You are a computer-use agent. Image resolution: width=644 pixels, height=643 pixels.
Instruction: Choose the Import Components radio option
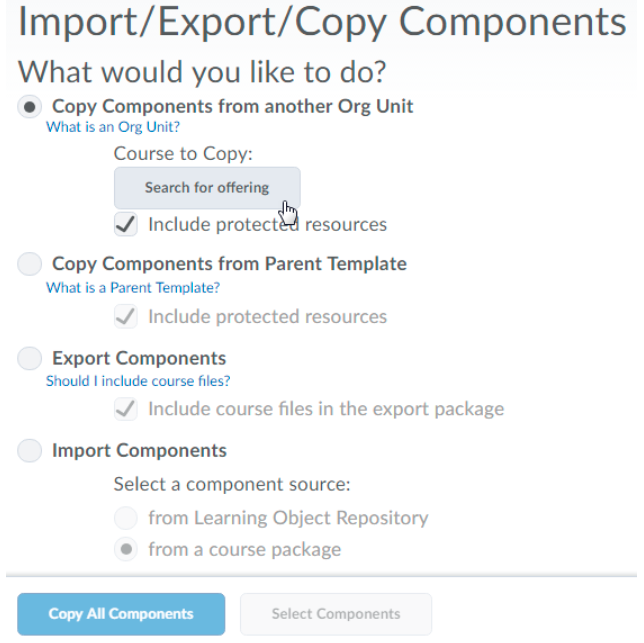click(x=30, y=451)
